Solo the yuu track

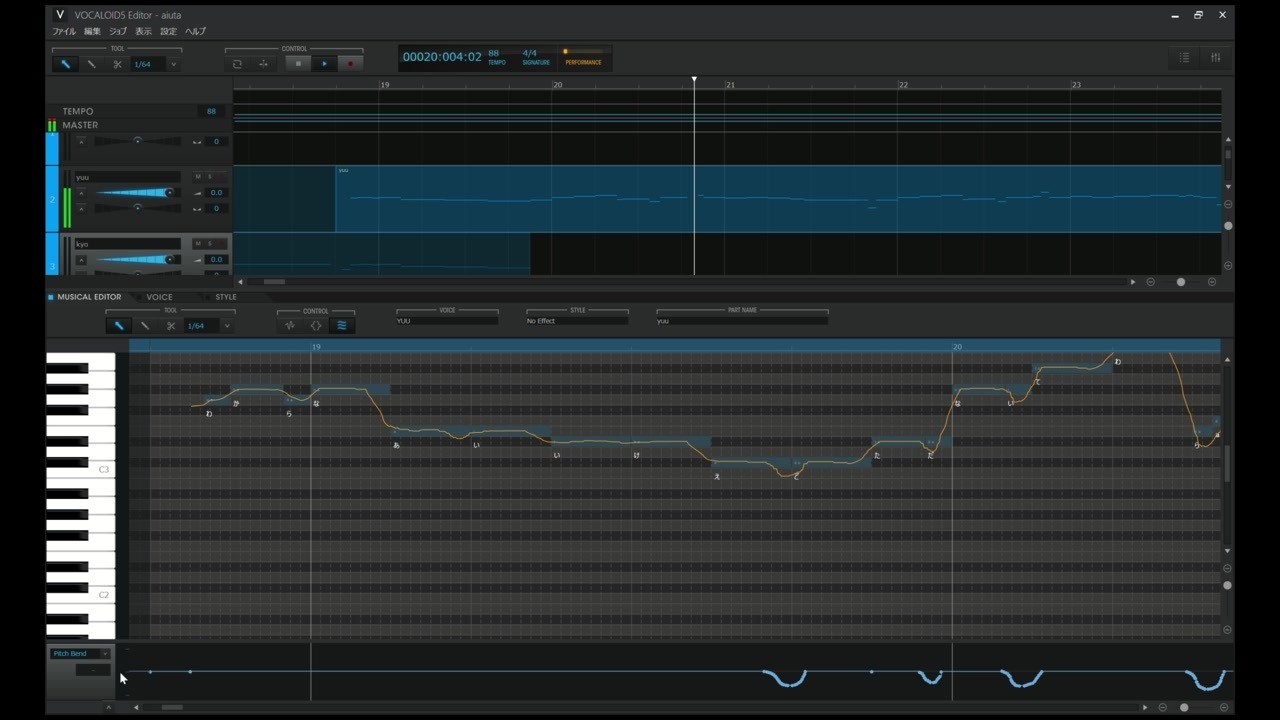[210, 177]
